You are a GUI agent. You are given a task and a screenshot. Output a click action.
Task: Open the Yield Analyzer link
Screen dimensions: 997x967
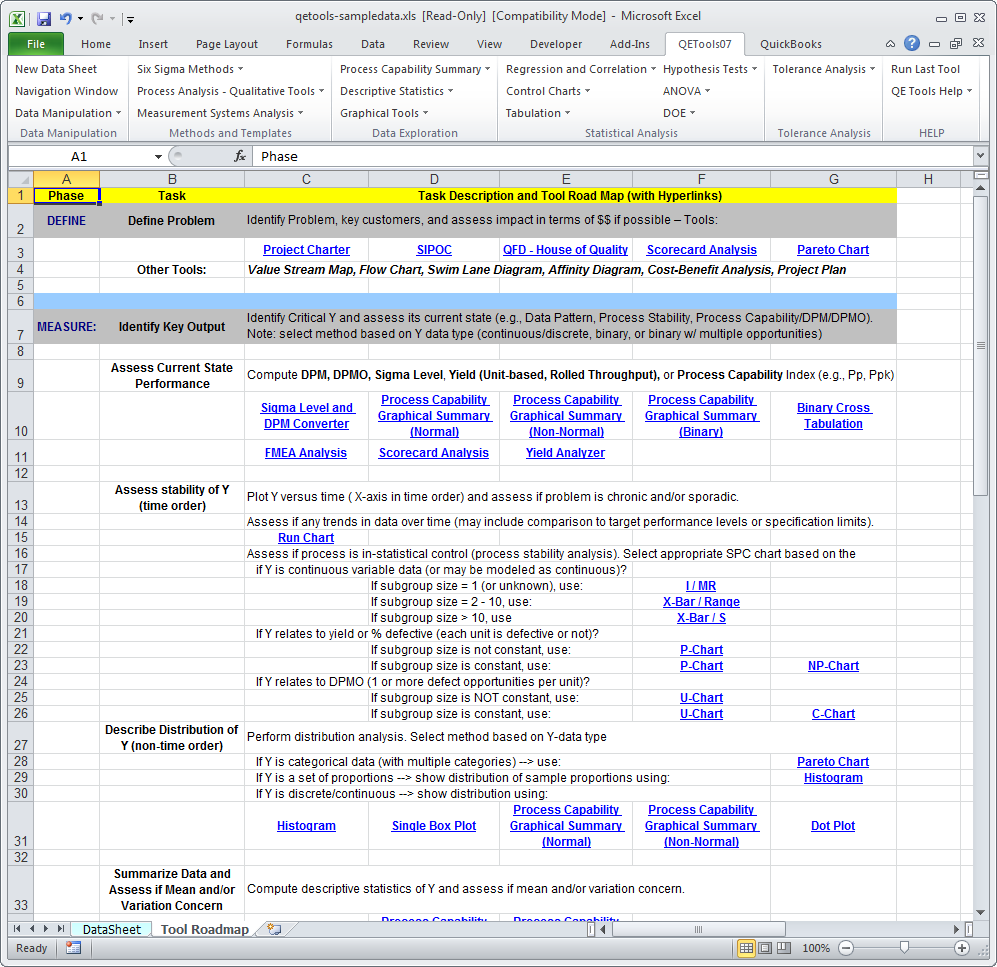pos(565,453)
